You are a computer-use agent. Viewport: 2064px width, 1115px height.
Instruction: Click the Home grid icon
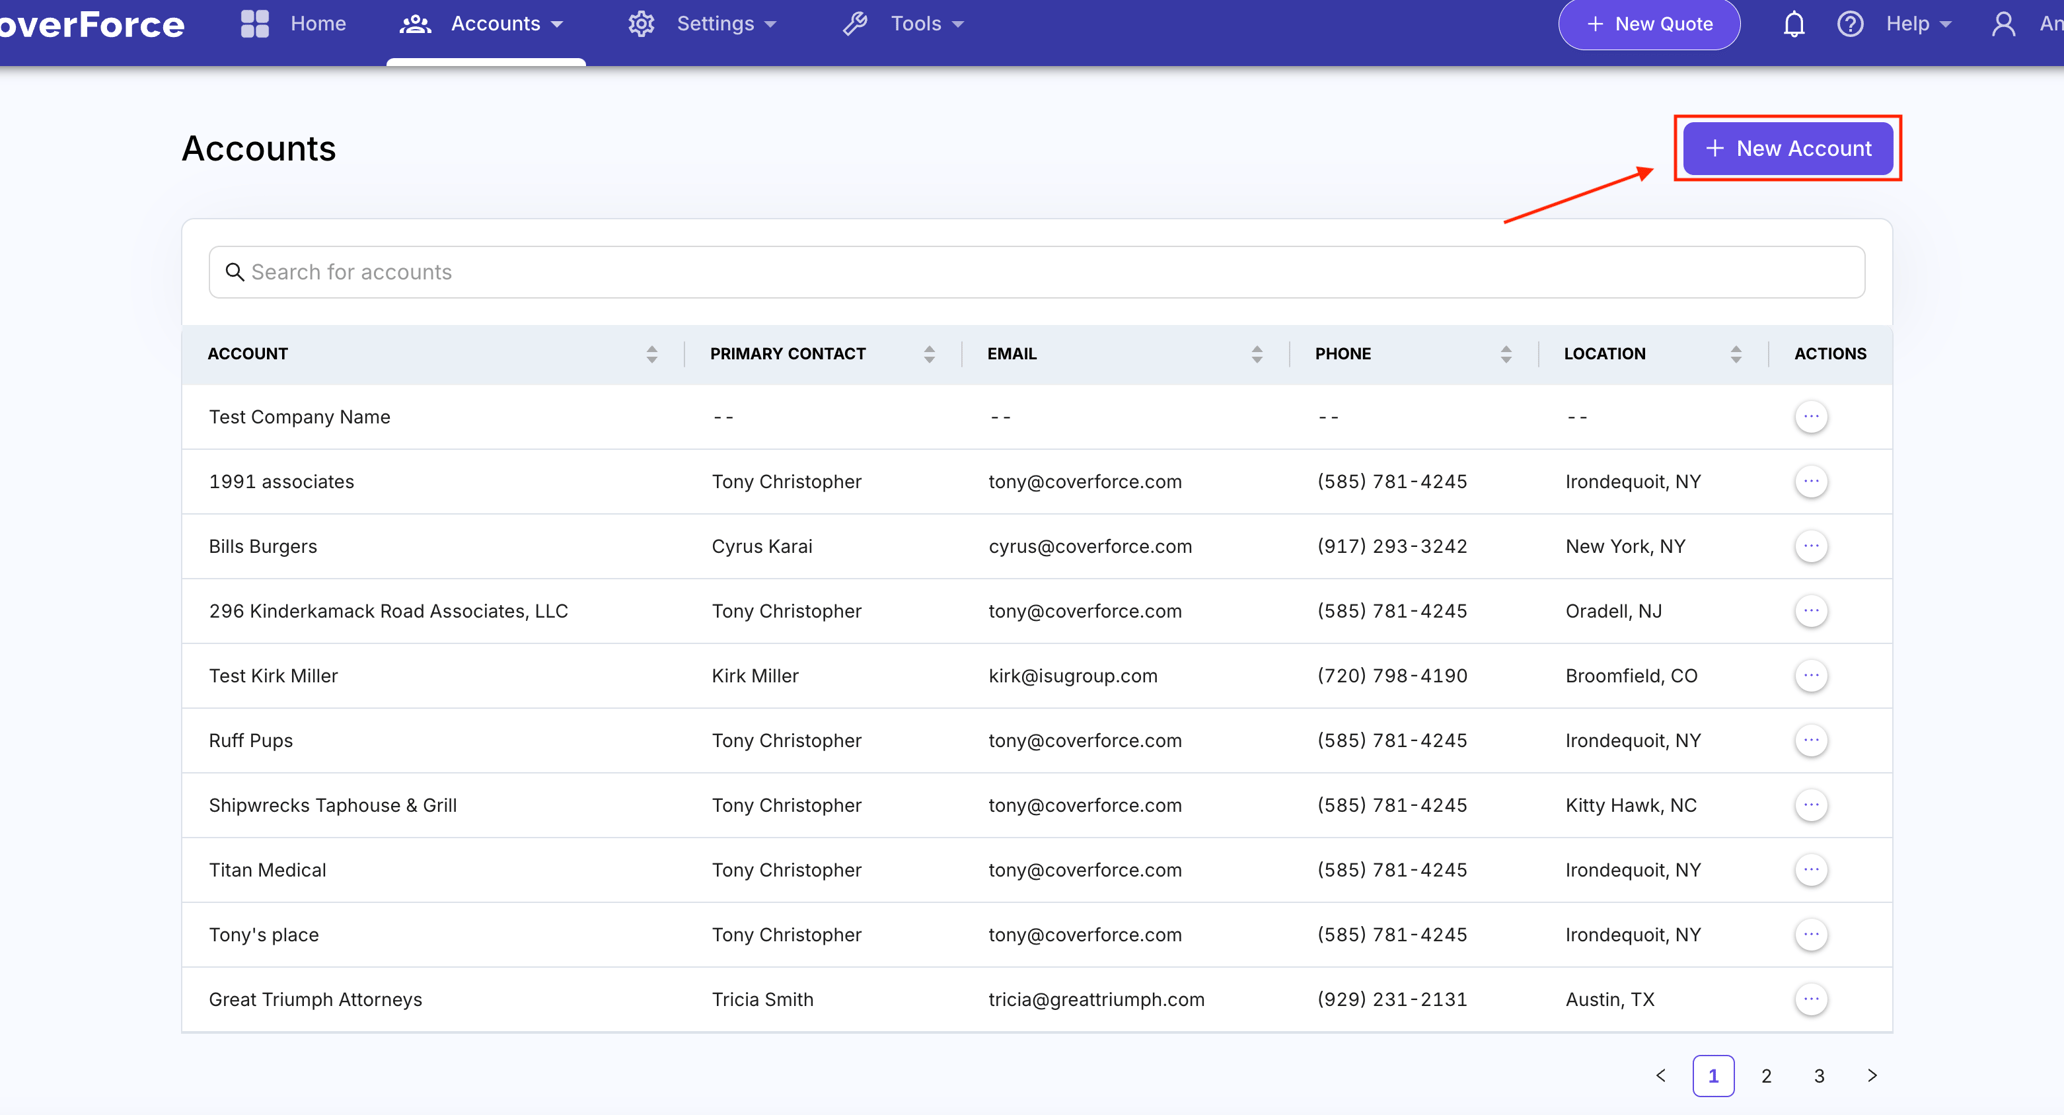click(255, 24)
